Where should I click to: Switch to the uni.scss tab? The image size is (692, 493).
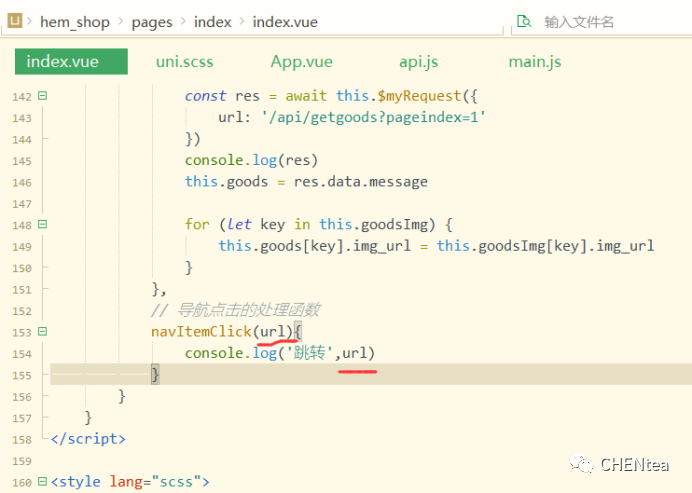point(184,61)
